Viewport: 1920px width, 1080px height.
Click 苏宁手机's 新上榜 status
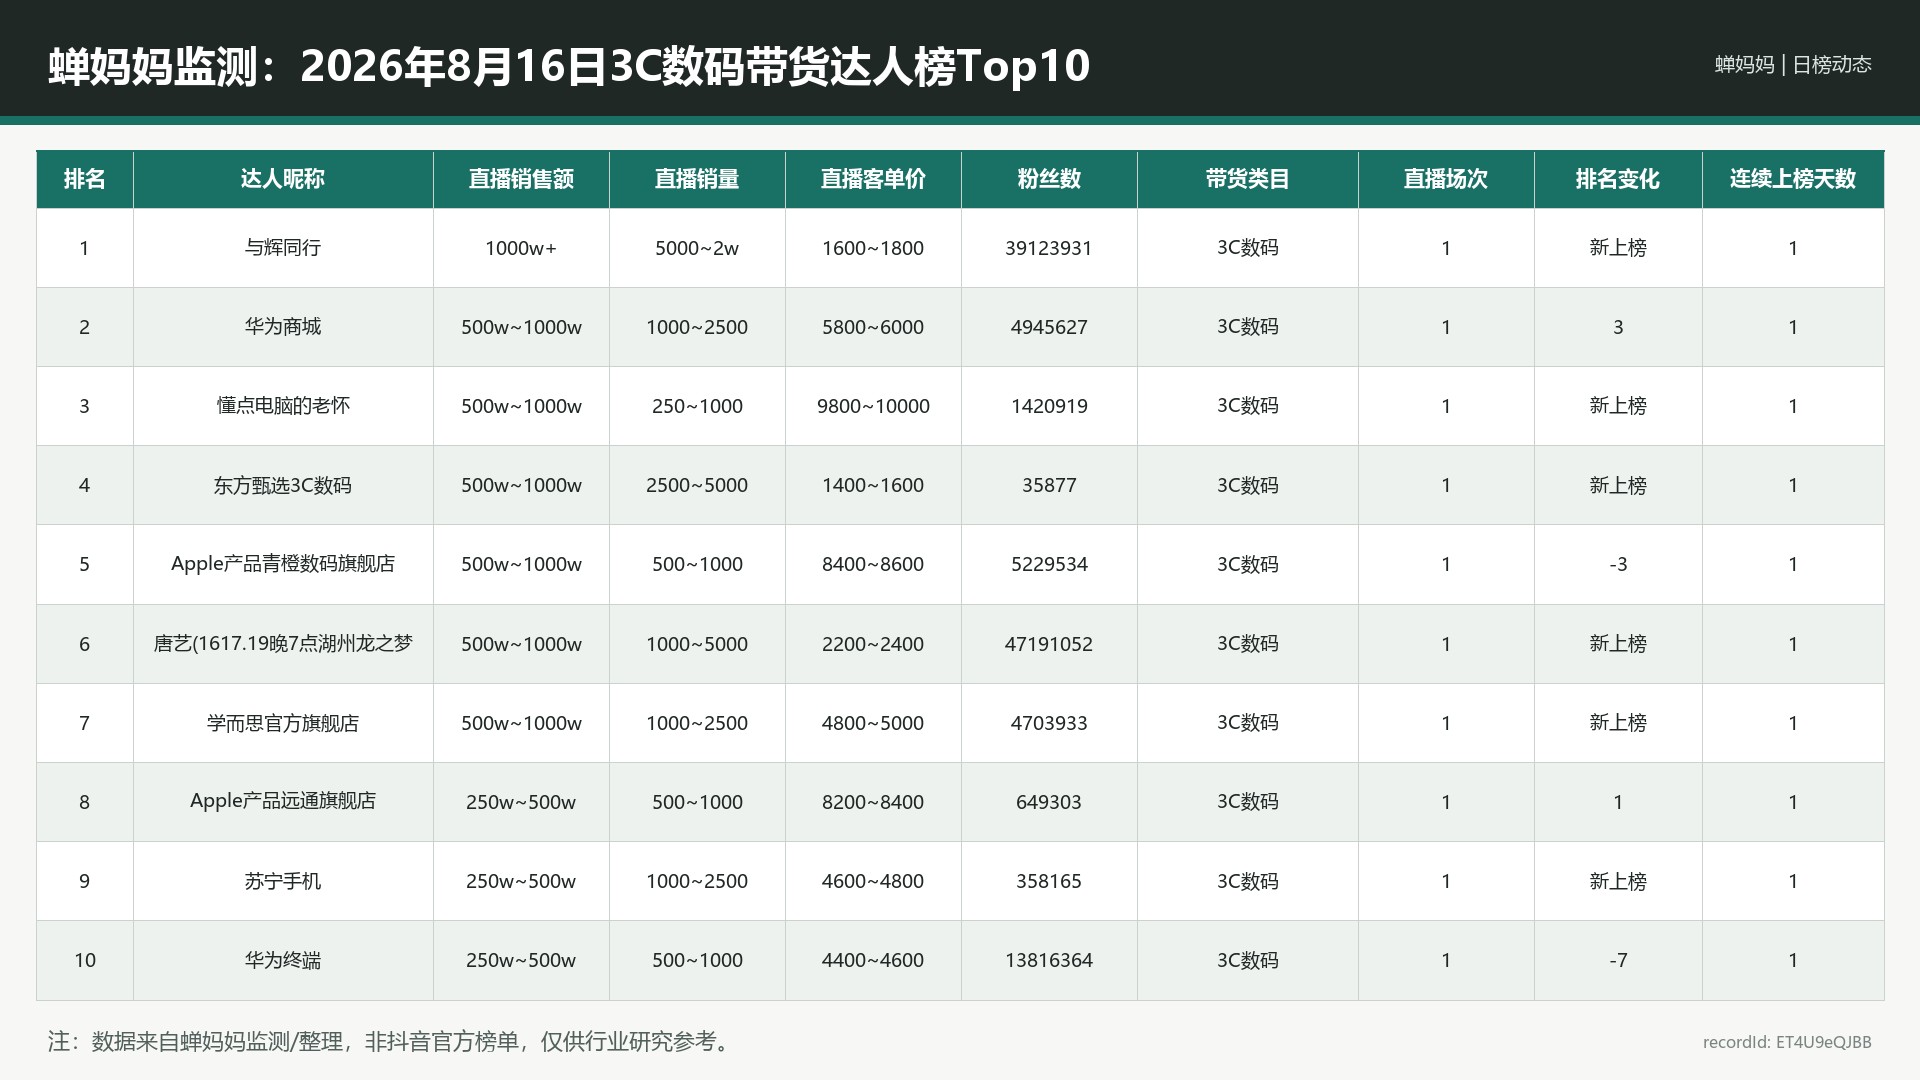coord(1618,881)
